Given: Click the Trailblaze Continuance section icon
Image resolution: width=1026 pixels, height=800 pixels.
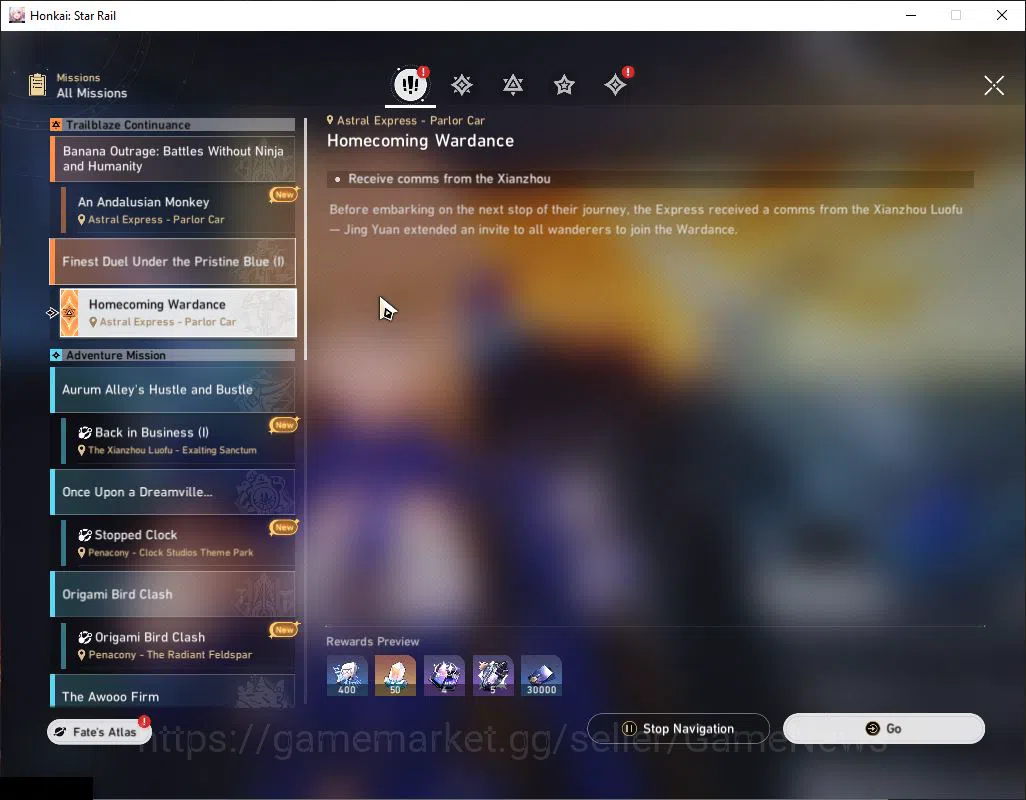Looking at the screenshot, I should 56,124.
